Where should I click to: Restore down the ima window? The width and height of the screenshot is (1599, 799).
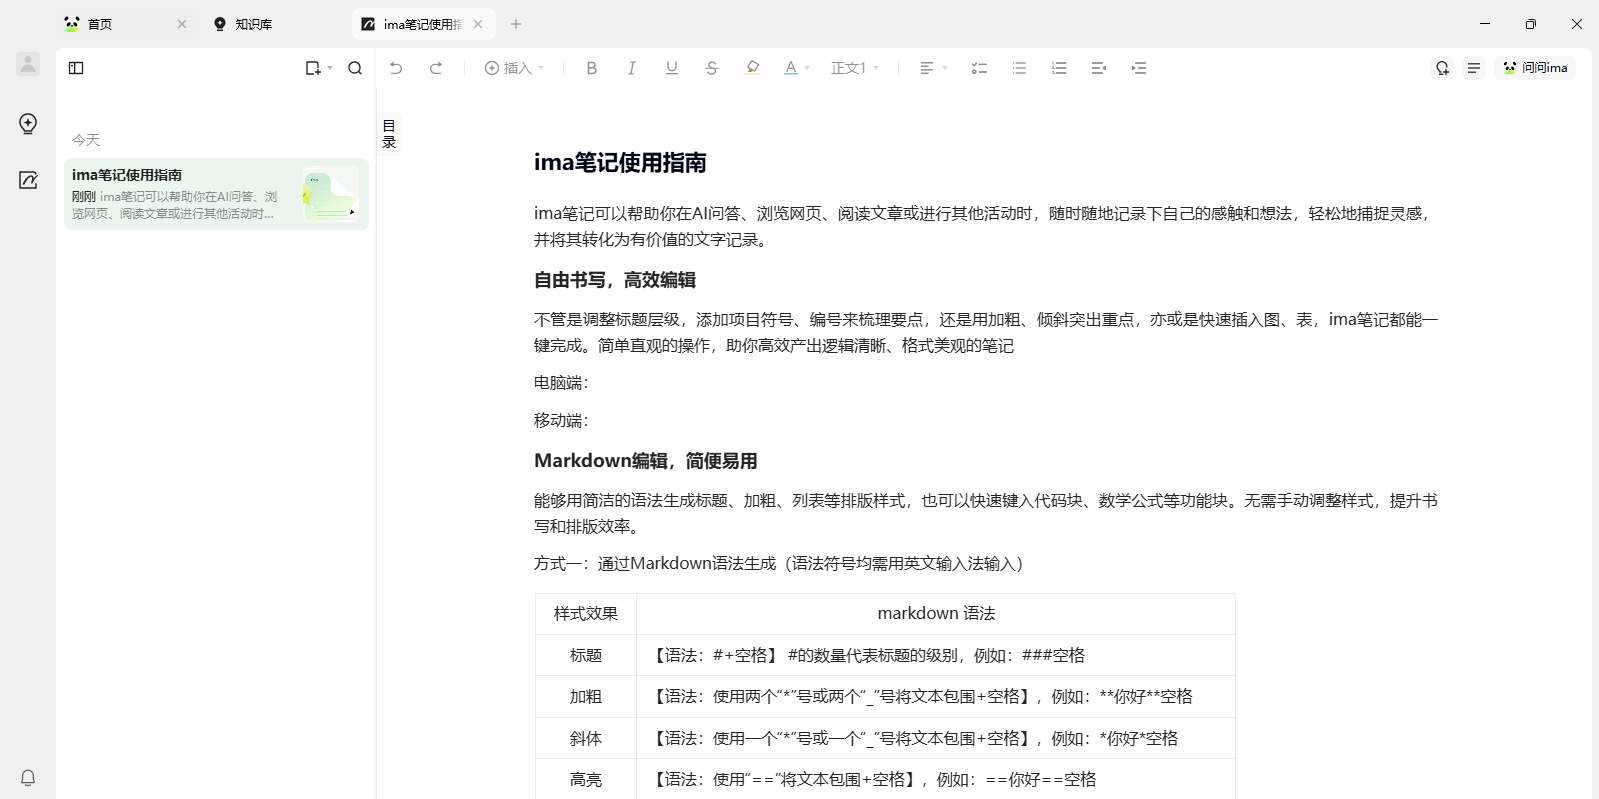(1531, 24)
